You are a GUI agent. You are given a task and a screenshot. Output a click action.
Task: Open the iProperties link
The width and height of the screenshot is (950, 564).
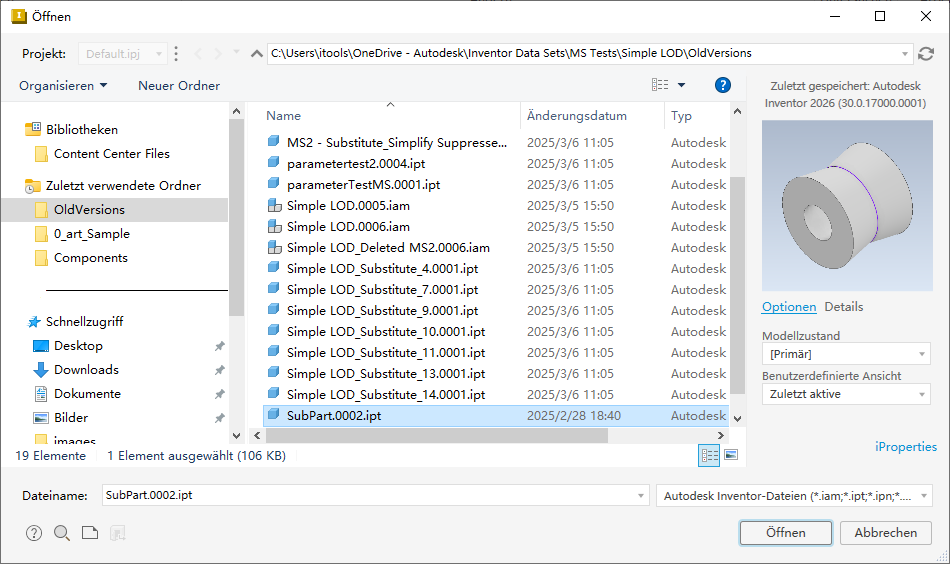[905, 447]
